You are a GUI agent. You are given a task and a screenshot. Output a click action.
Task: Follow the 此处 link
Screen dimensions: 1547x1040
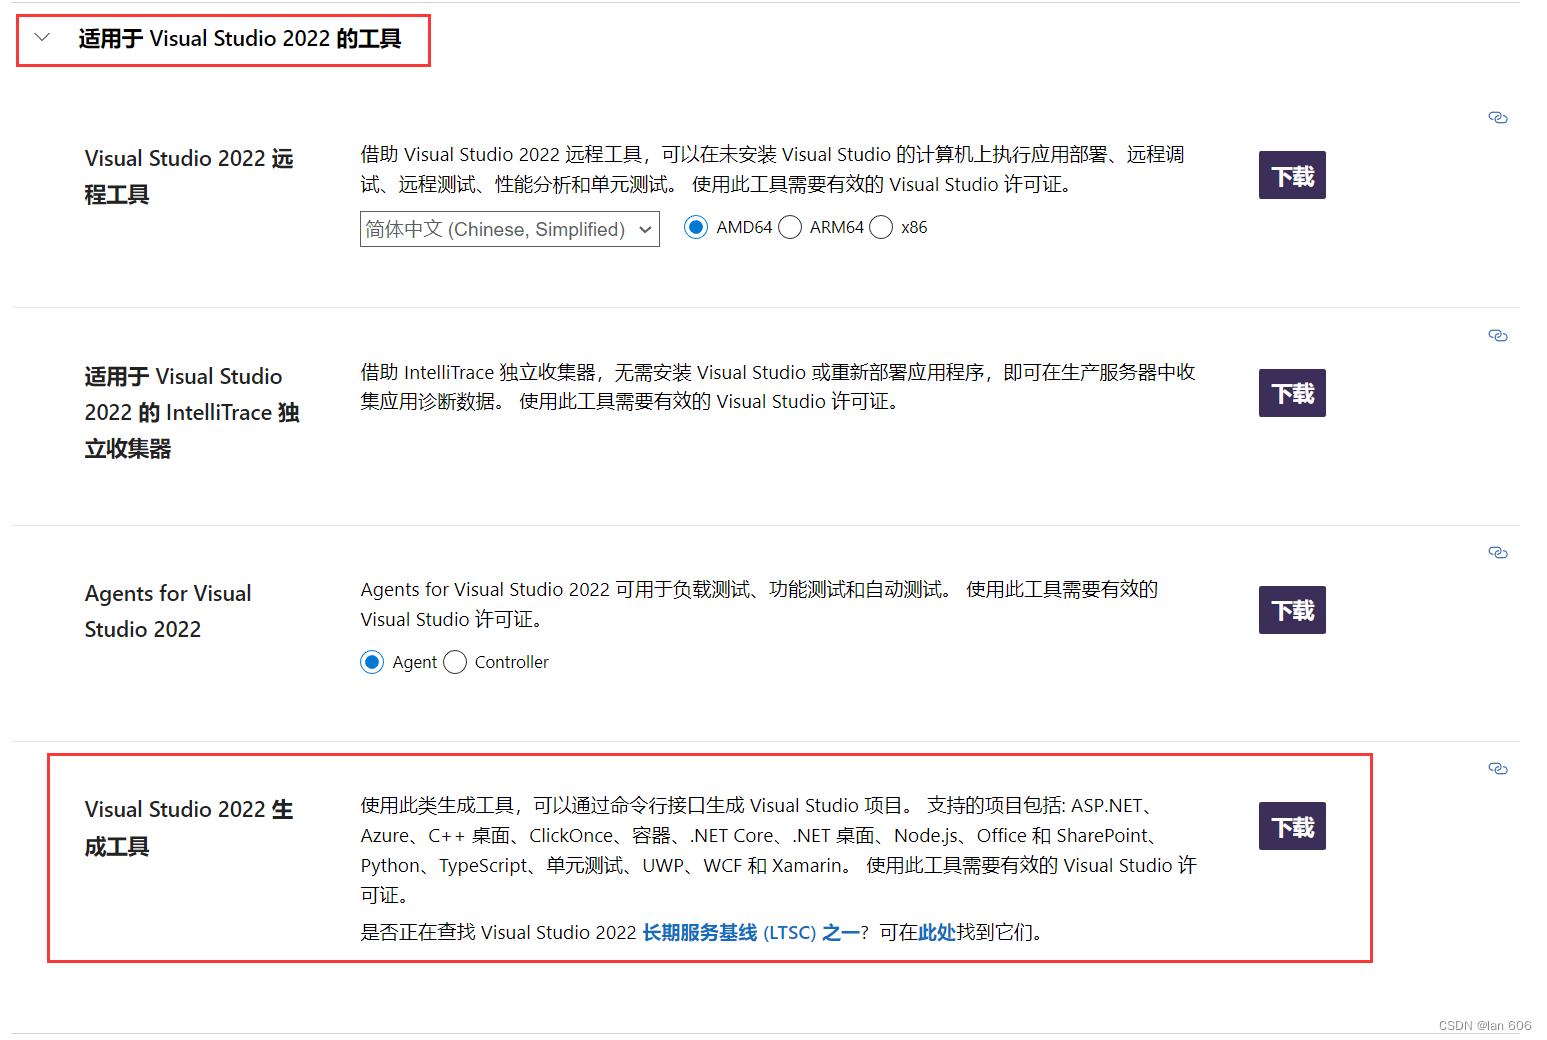pos(937,933)
